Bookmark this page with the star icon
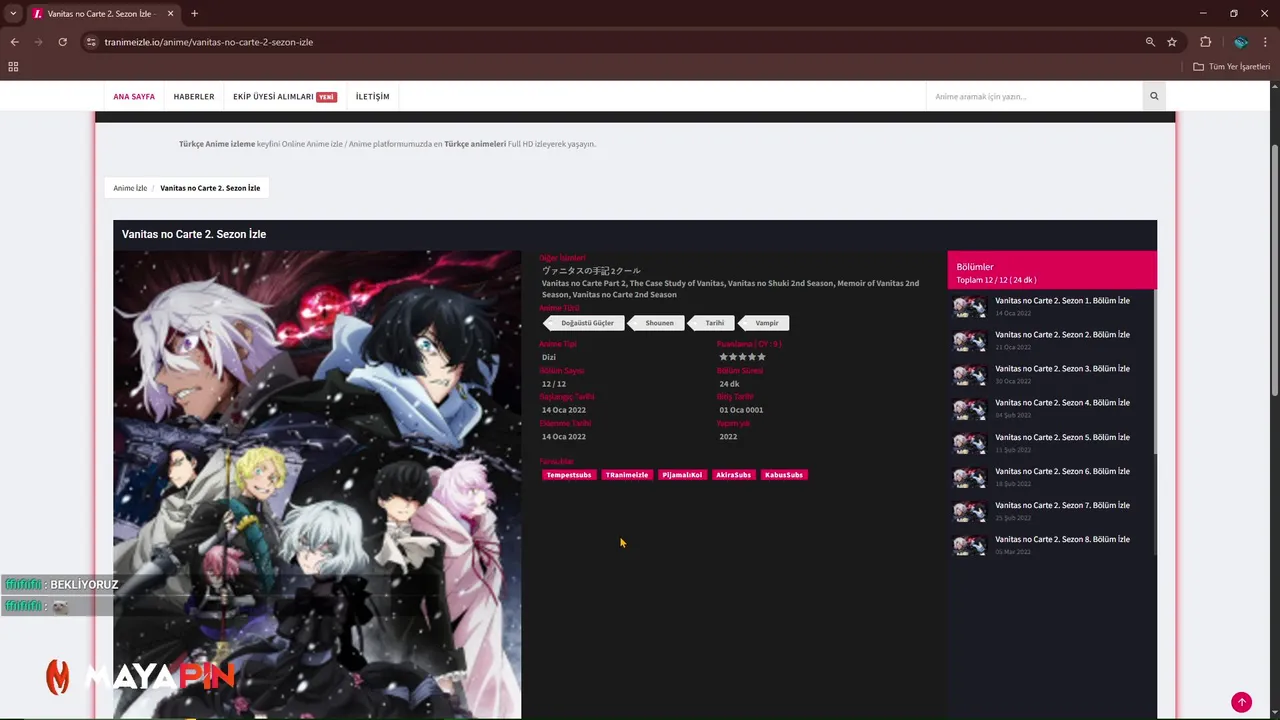Screen dimensions: 1280x720 pos(1172,42)
